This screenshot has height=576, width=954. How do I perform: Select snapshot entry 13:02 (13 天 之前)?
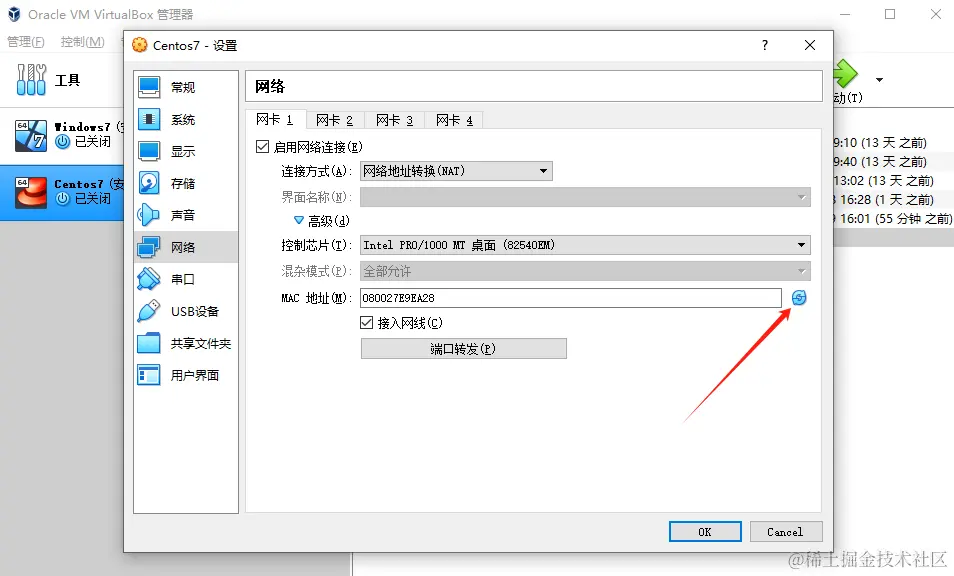pos(884,181)
